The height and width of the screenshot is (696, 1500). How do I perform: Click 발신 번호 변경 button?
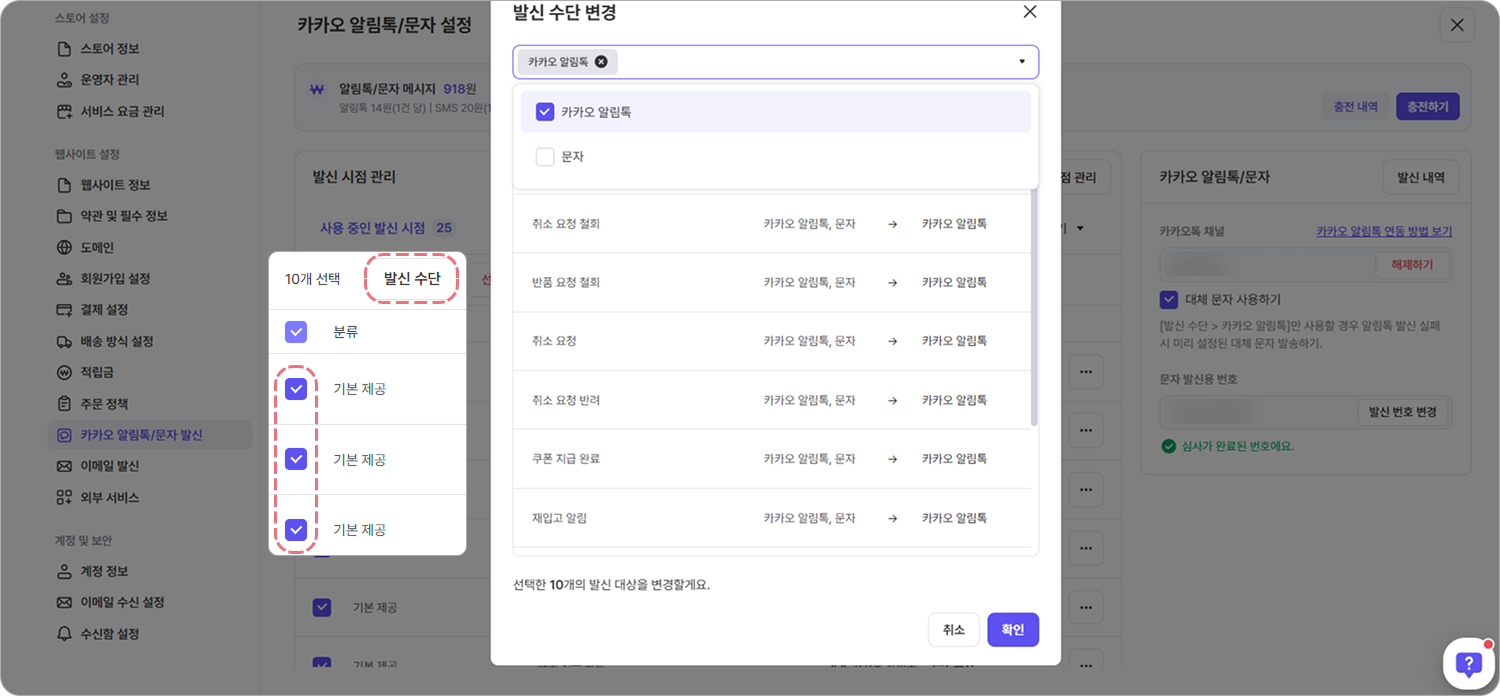[x=1402, y=413]
